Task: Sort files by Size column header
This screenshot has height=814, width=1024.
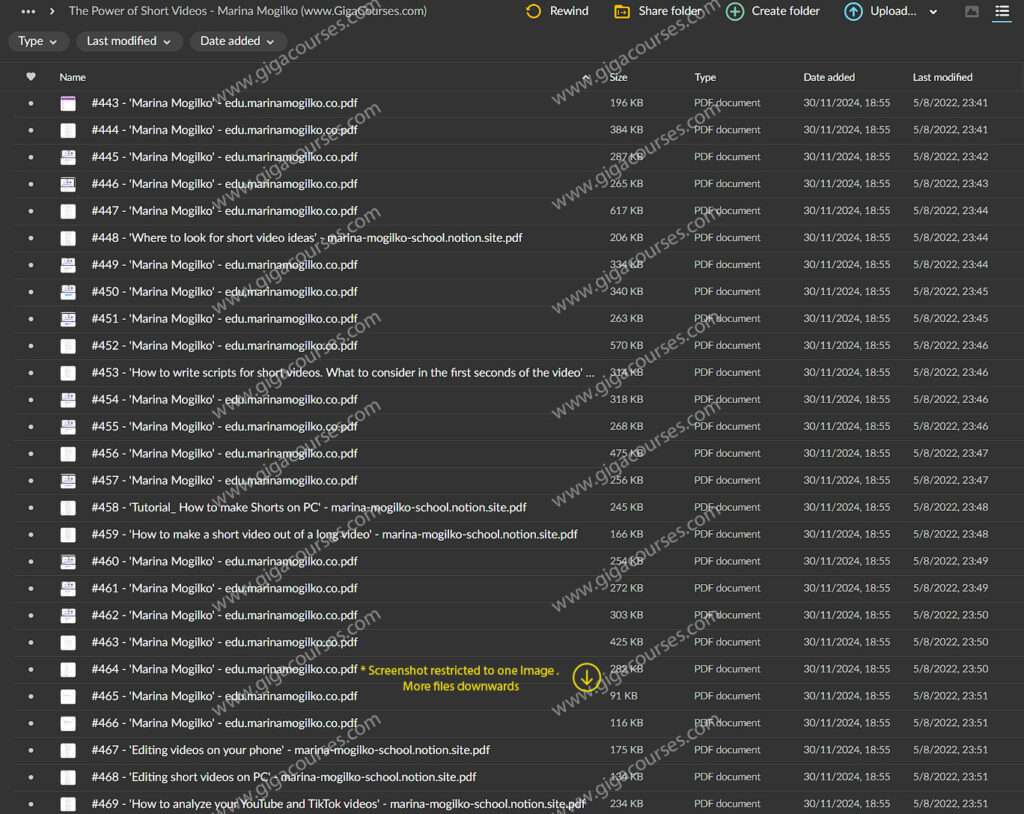Action: pos(618,77)
